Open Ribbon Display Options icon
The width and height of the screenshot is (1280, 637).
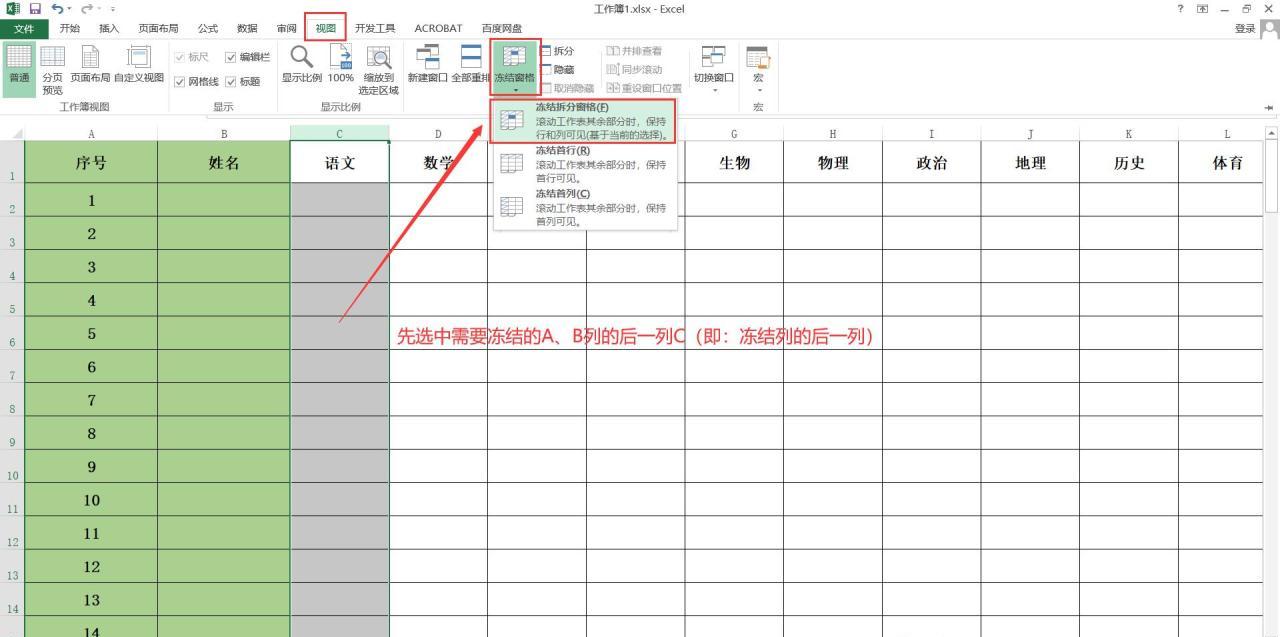(x=1202, y=9)
